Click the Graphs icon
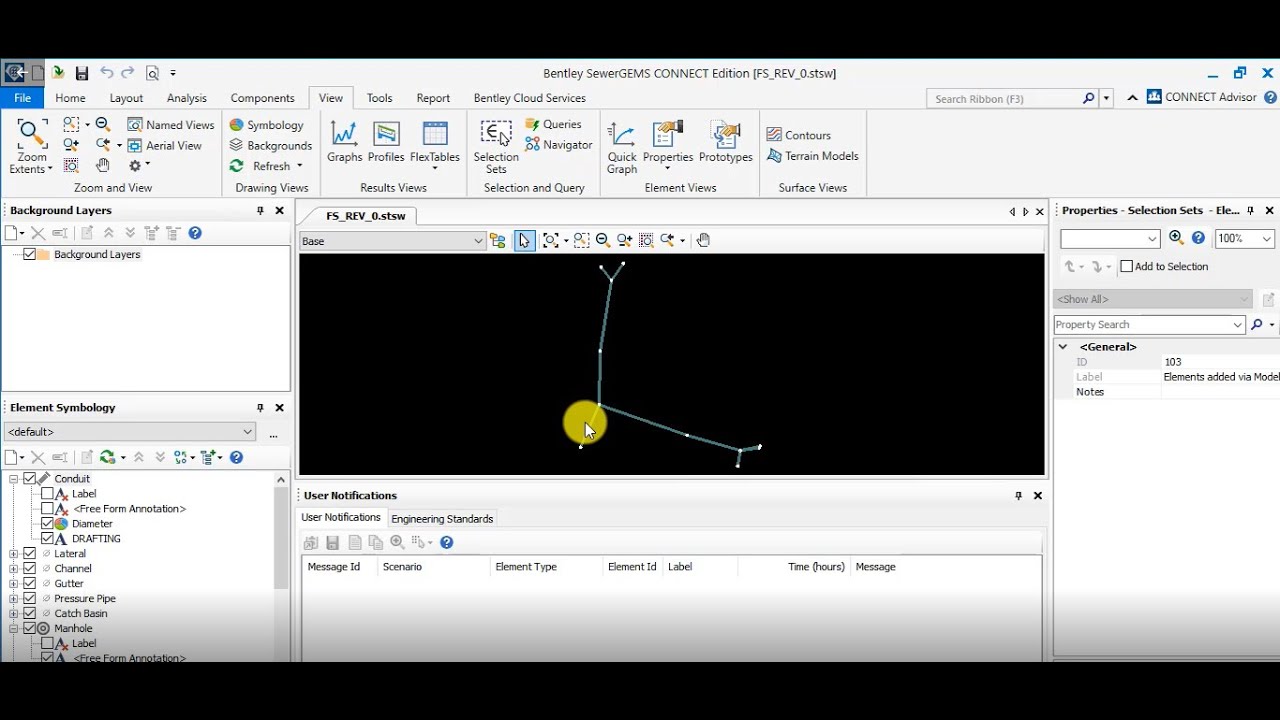1280x720 pixels. [x=344, y=141]
